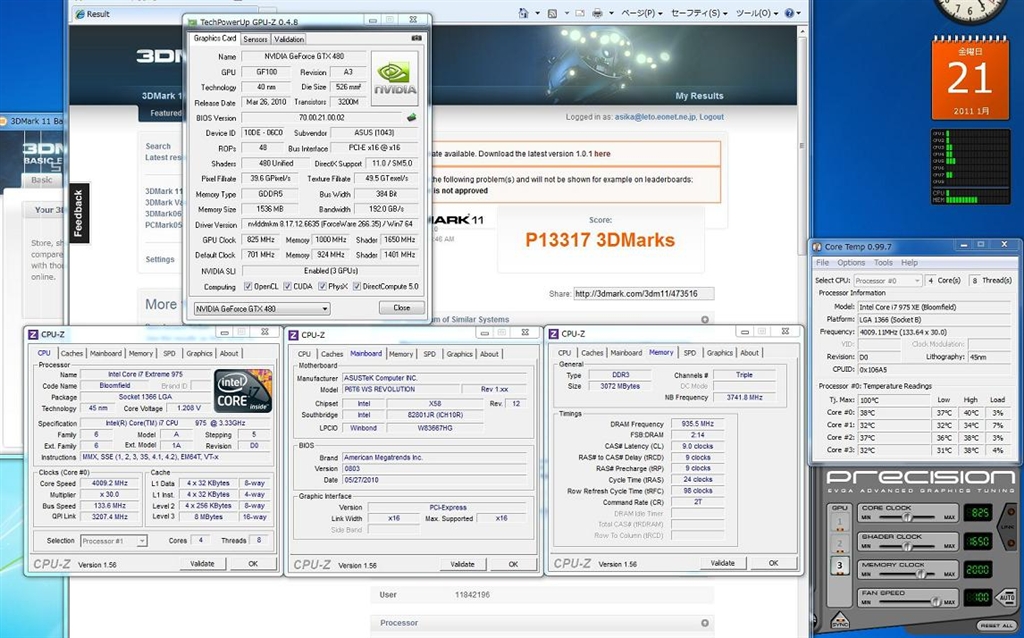Click the Home icon in the browser toolbar
1024x638 pixels.
523,13
